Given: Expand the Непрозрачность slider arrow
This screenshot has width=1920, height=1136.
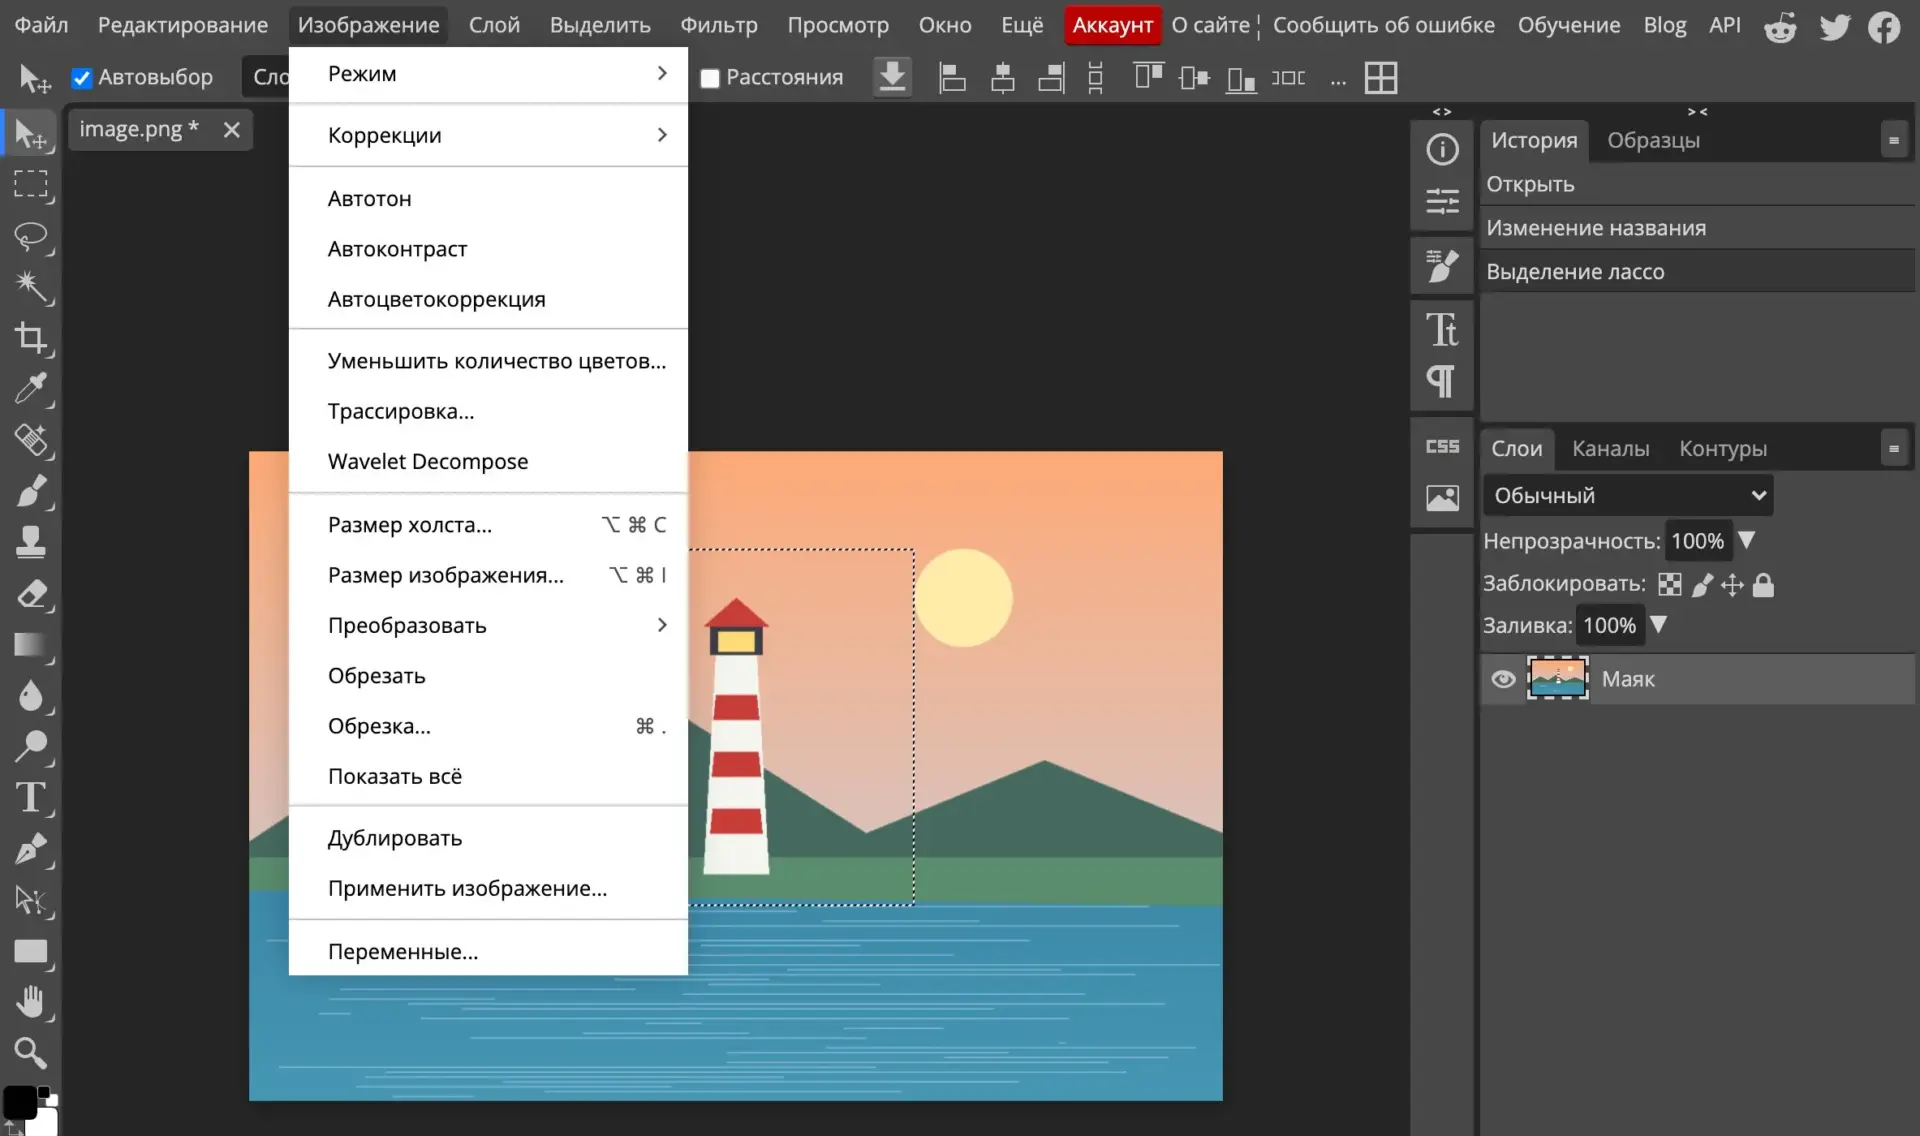Looking at the screenshot, I should tap(1746, 540).
